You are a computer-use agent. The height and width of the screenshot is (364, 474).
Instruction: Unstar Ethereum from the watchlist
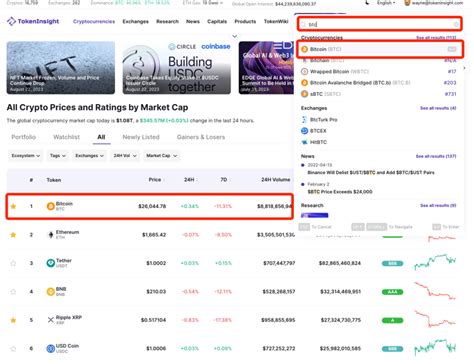13,235
